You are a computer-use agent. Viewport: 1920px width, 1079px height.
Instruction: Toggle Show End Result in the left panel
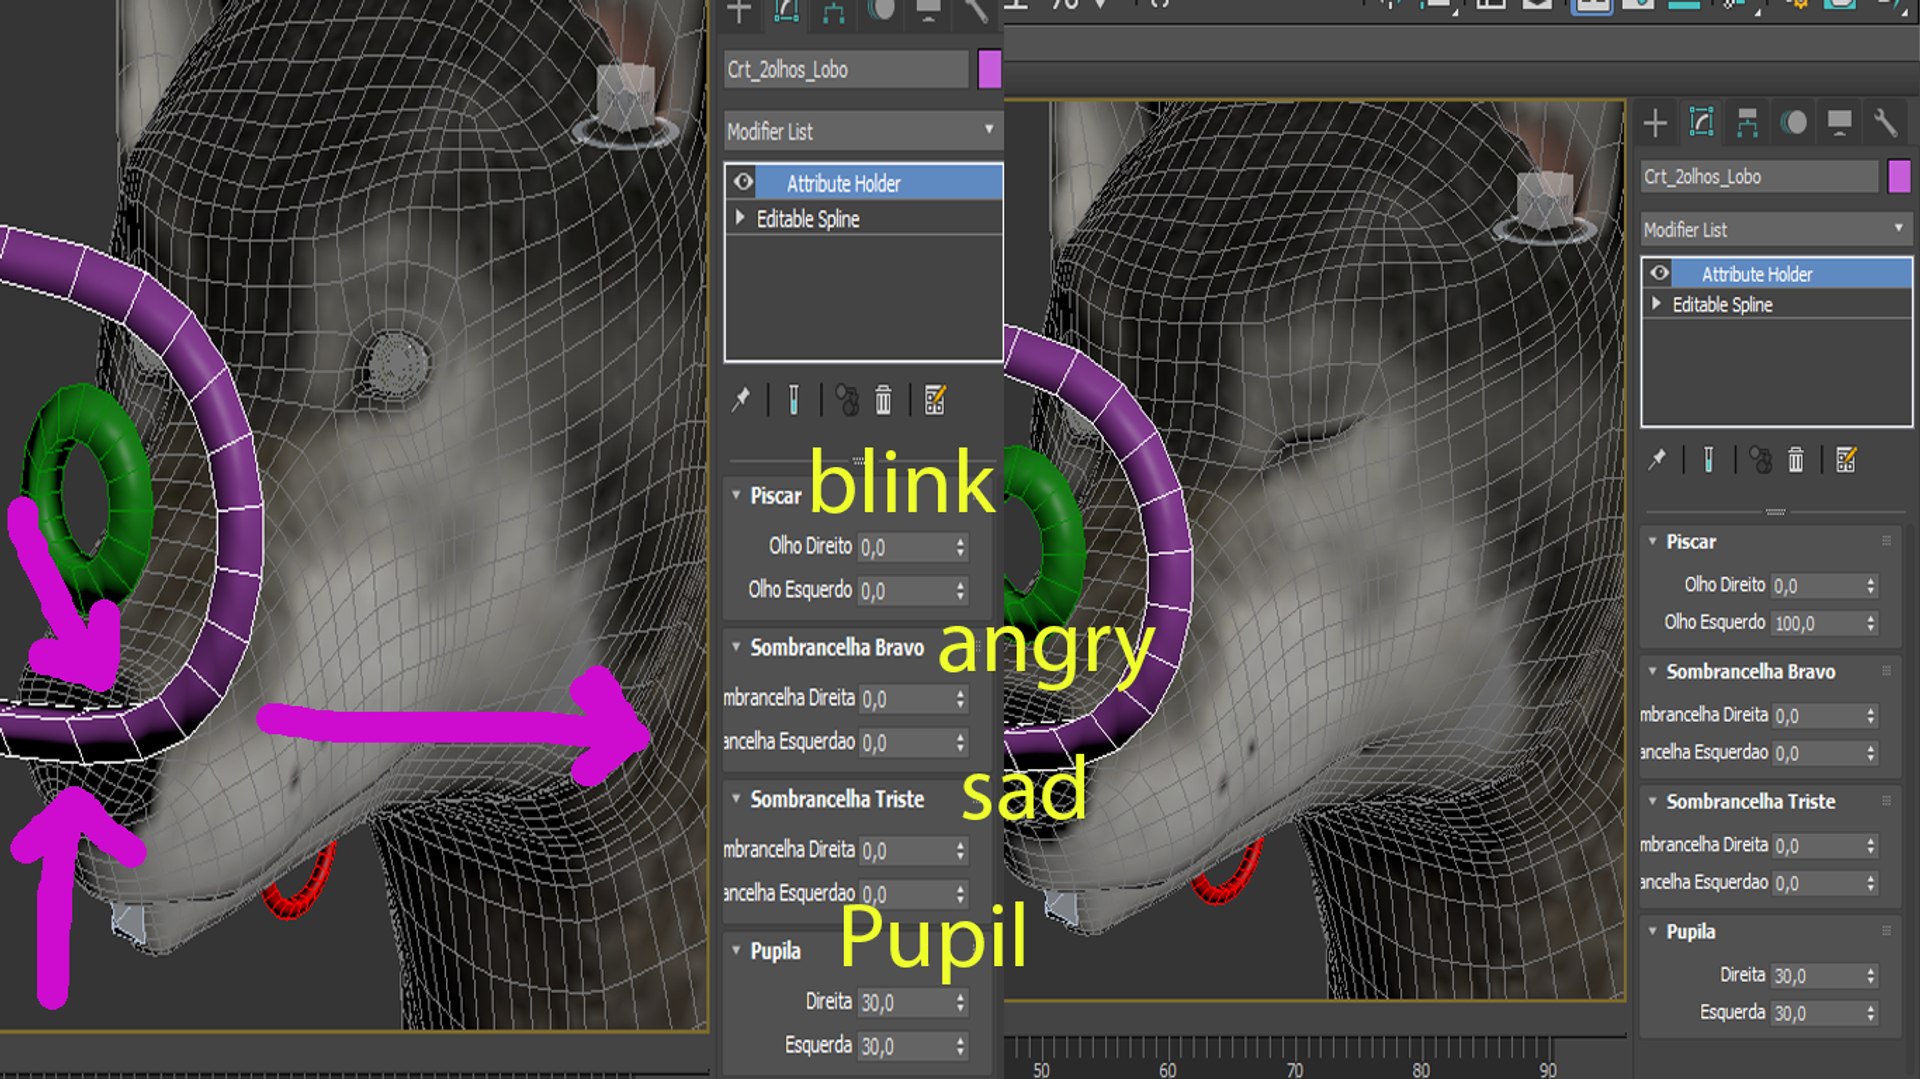tap(793, 400)
